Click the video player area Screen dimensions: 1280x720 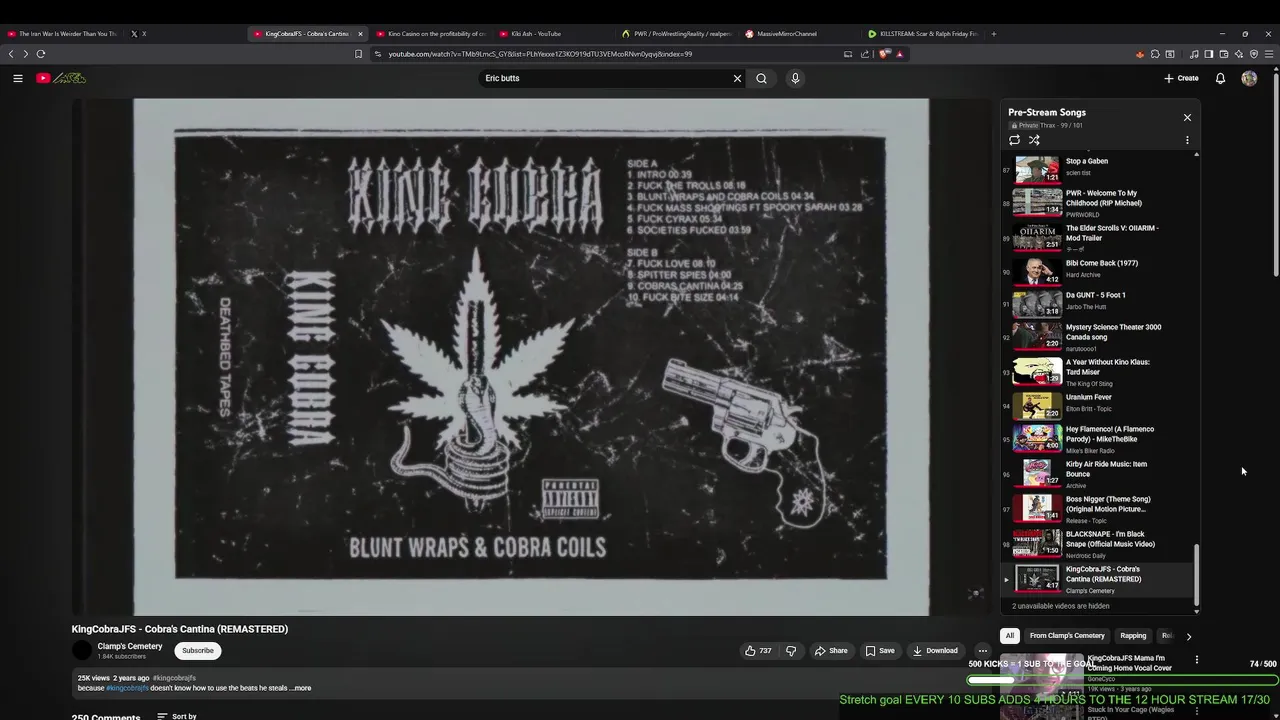click(x=531, y=357)
